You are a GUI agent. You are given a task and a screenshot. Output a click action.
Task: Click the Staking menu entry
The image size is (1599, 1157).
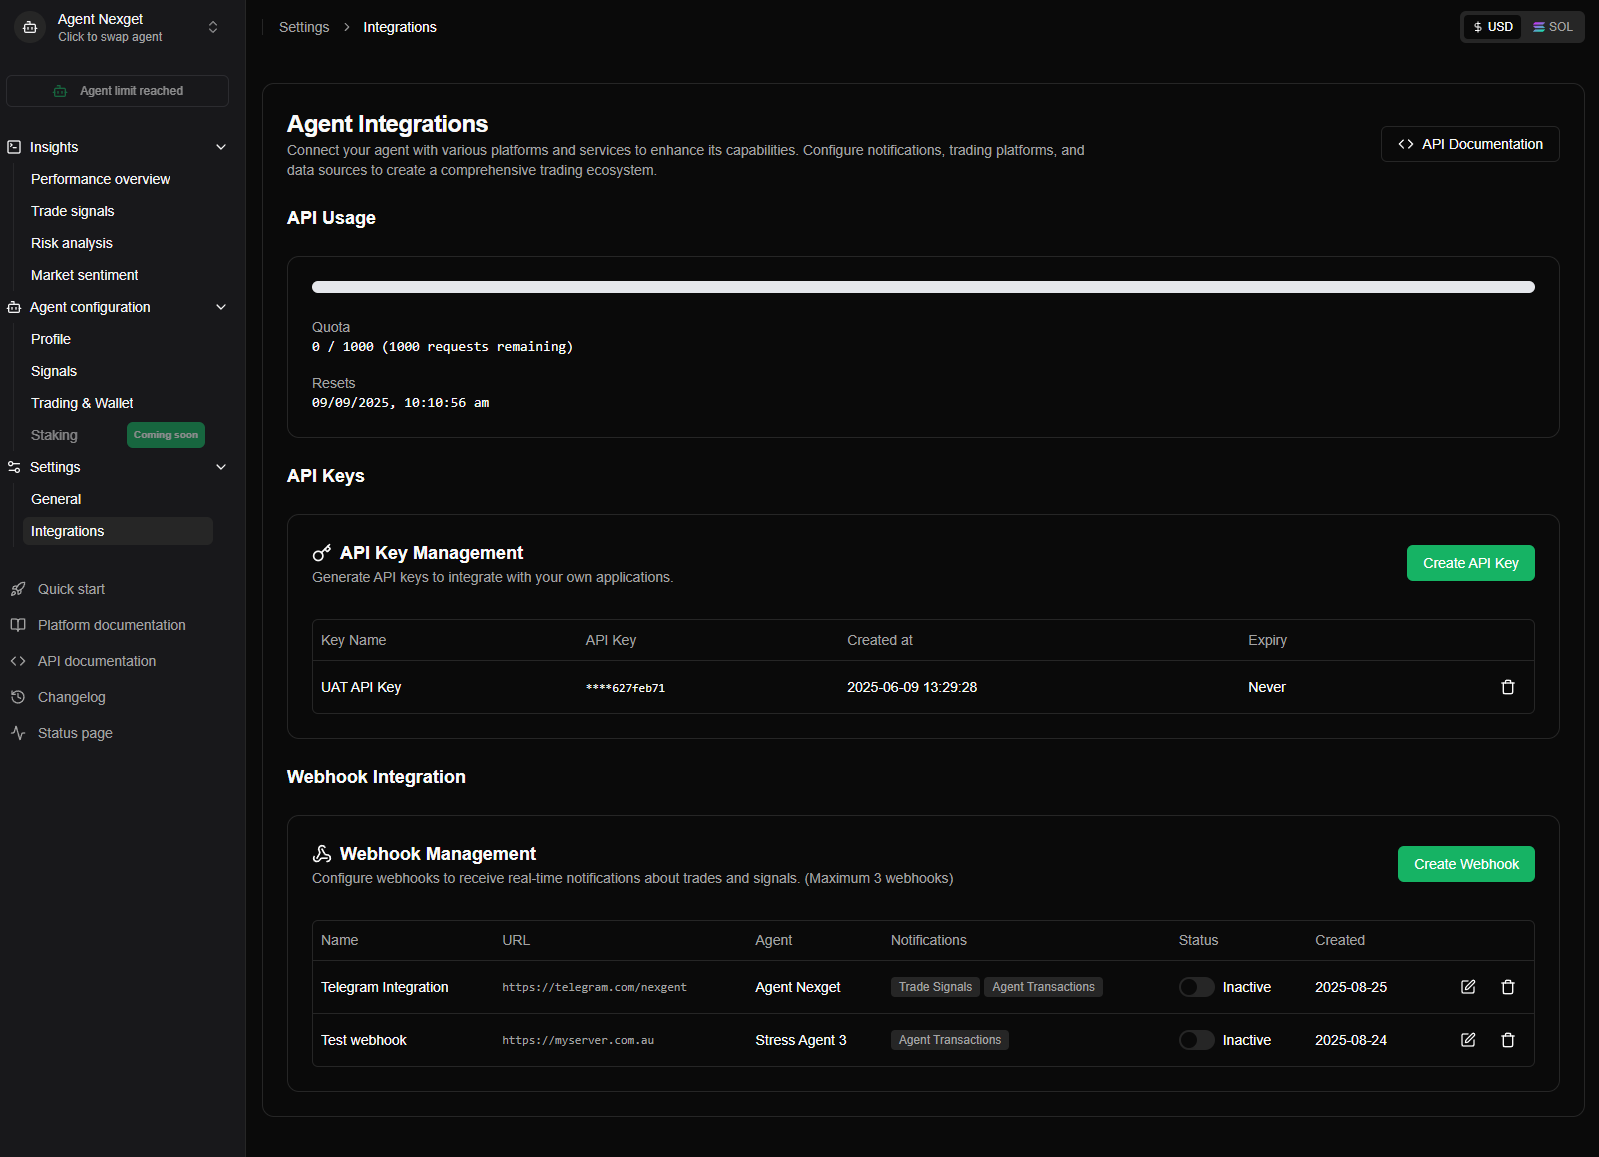[54, 435]
